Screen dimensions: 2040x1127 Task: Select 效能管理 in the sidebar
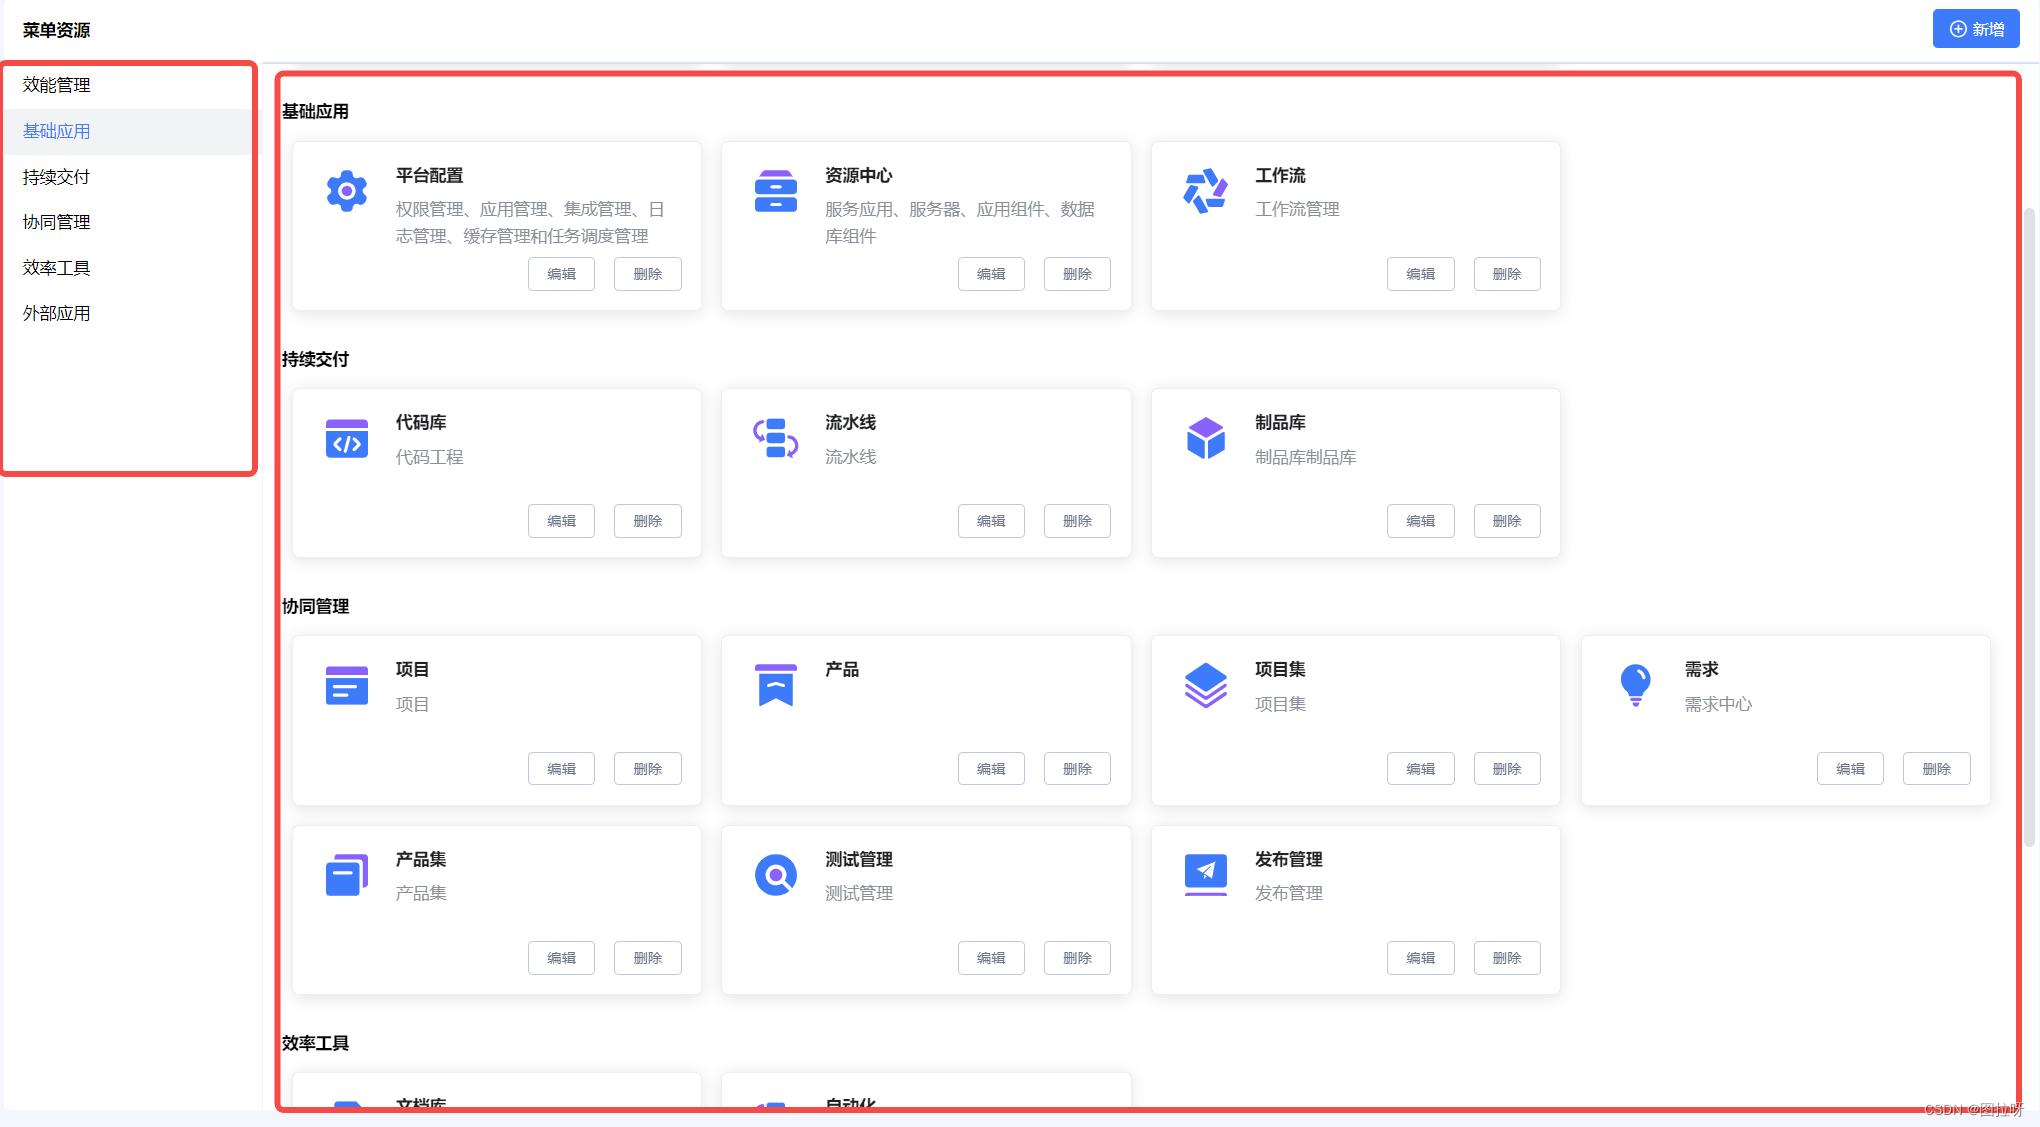click(57, 85)
